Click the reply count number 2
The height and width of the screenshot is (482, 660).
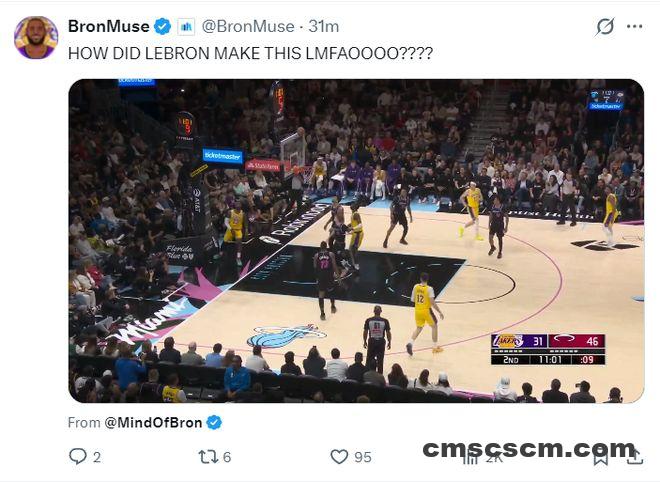tap(97, 457)
